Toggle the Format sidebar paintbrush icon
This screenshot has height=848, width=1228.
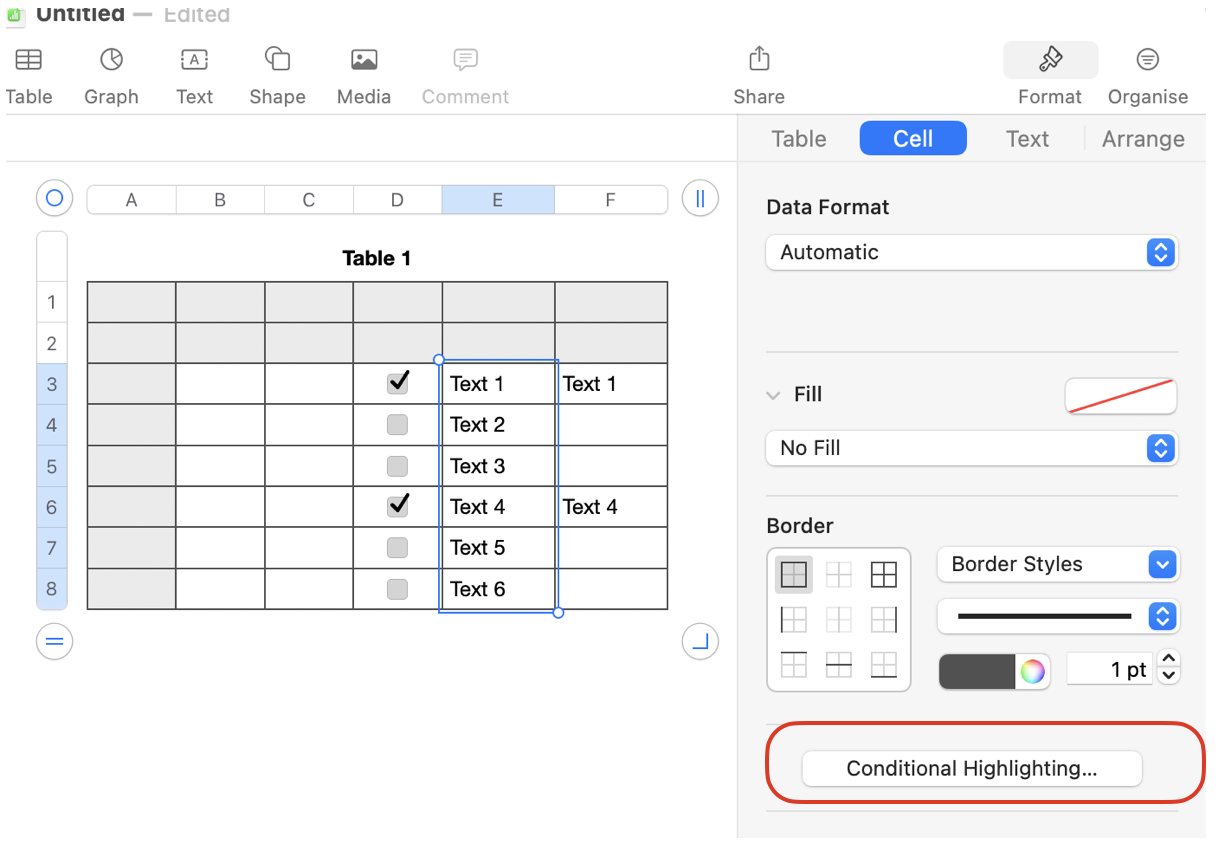pos(1050,60)
